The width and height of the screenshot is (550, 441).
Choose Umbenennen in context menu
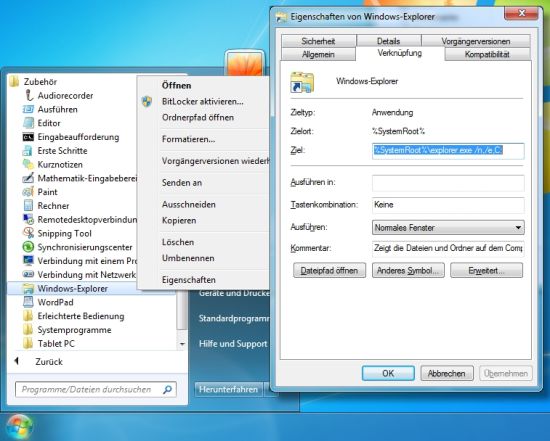coord(188,258)
